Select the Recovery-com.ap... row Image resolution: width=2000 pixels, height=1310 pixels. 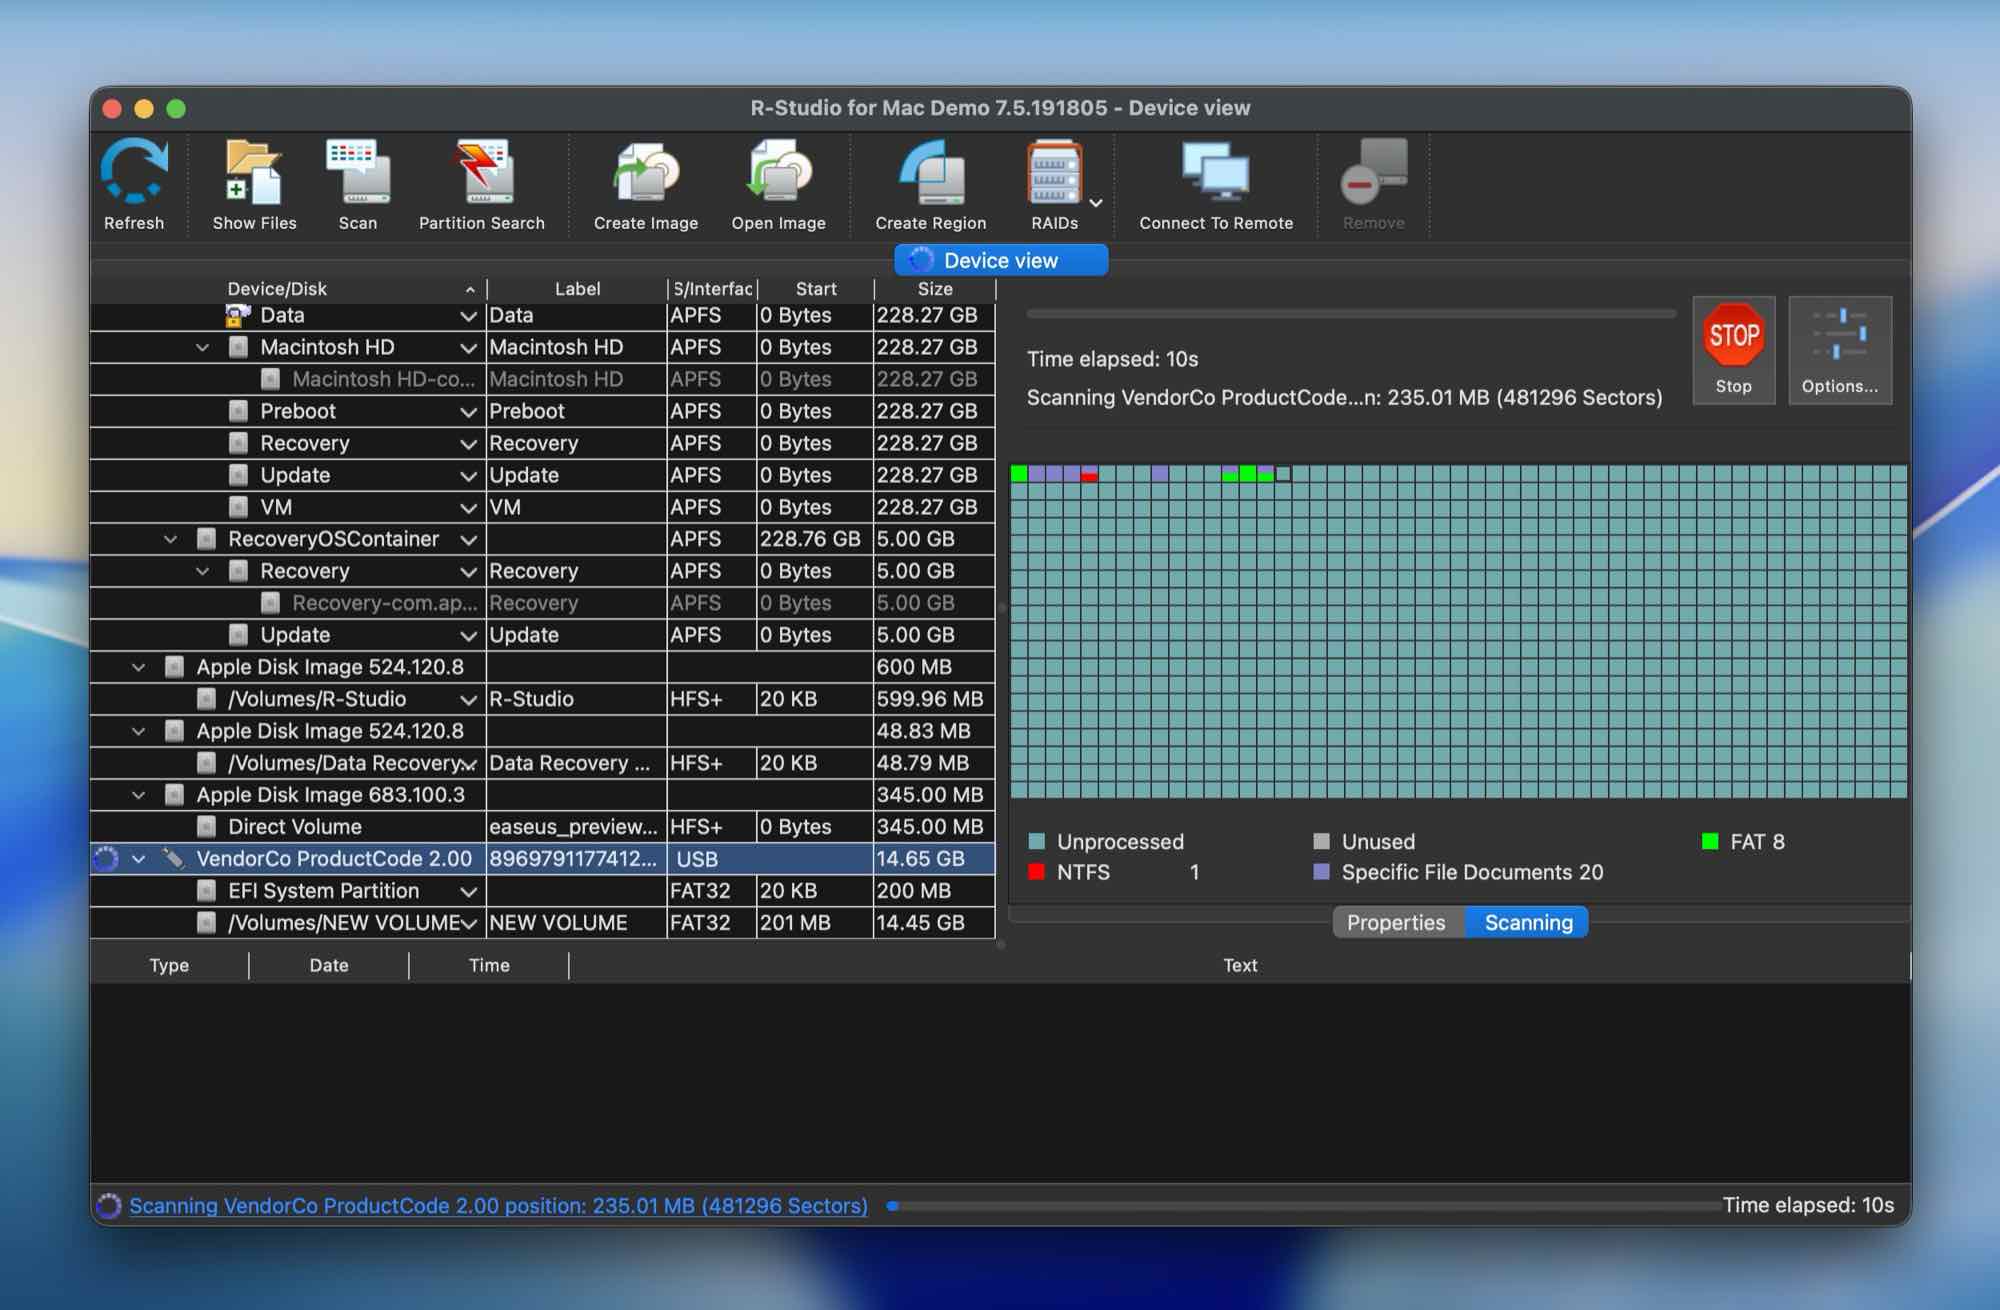[x=542, y=603]
